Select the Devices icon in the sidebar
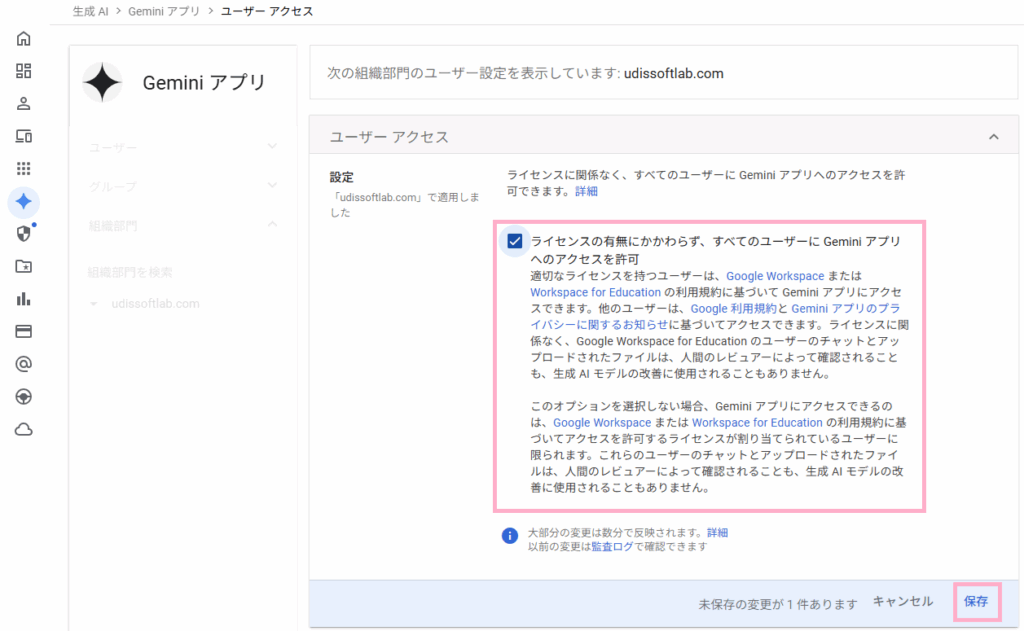 point(24,136)
